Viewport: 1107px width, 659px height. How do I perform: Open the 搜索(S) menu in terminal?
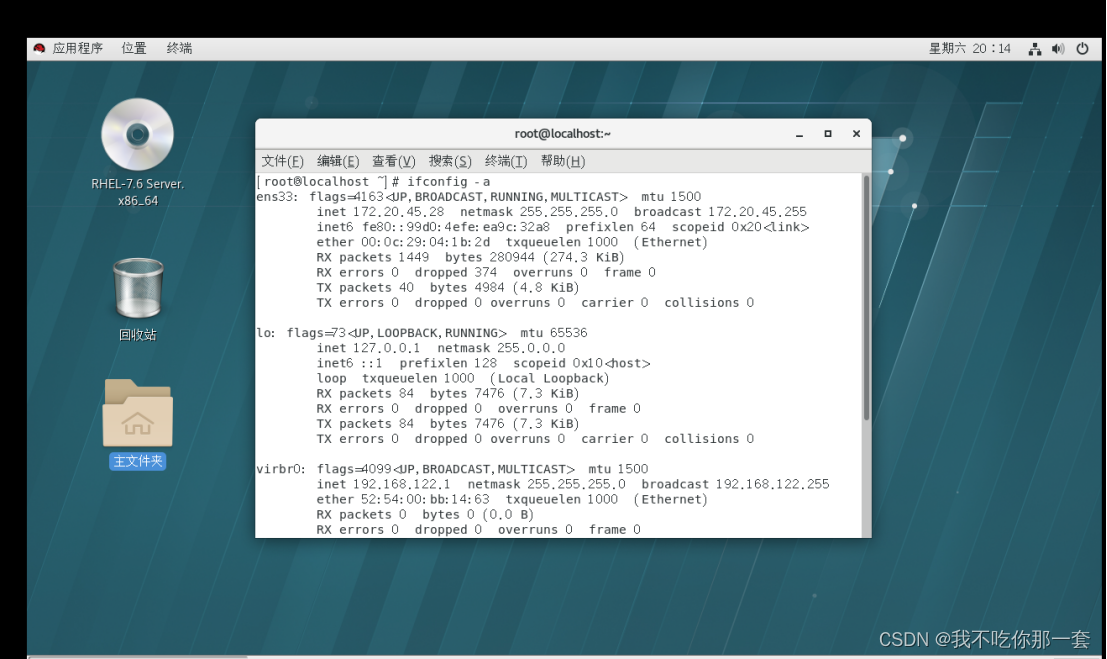[x=450, y=161]
